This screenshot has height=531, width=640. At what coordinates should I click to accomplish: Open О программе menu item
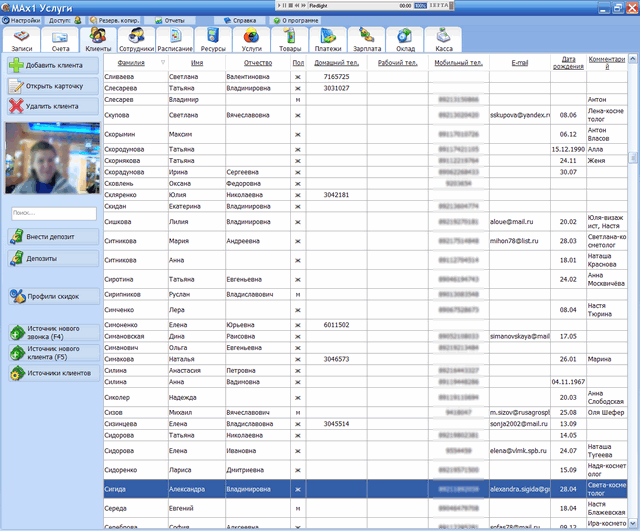click(x=296, y=20)
